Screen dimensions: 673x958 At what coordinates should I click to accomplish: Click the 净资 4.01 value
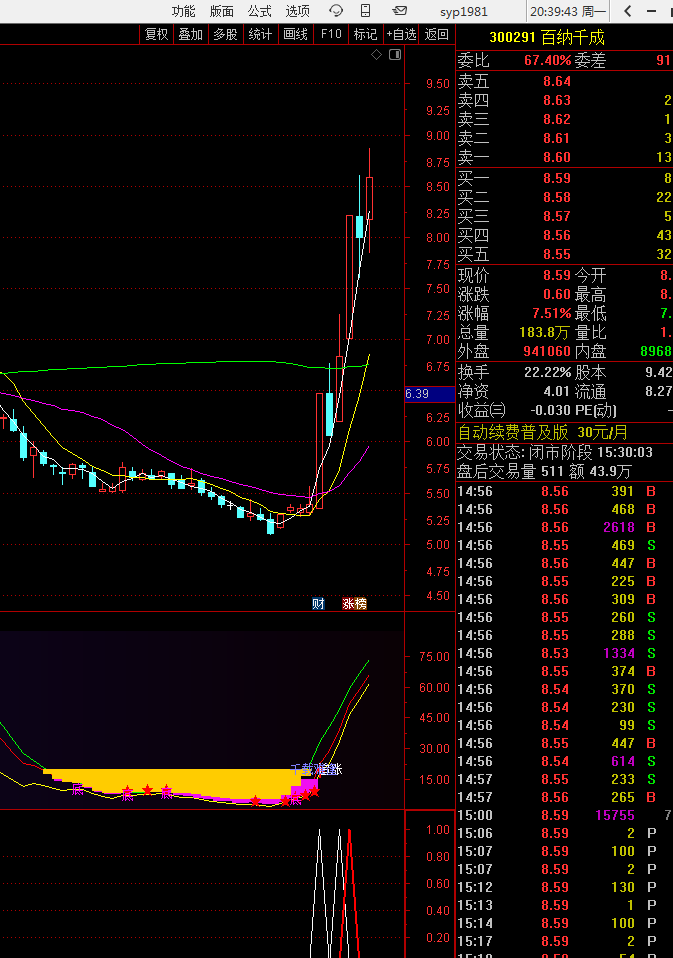[556, 391]
